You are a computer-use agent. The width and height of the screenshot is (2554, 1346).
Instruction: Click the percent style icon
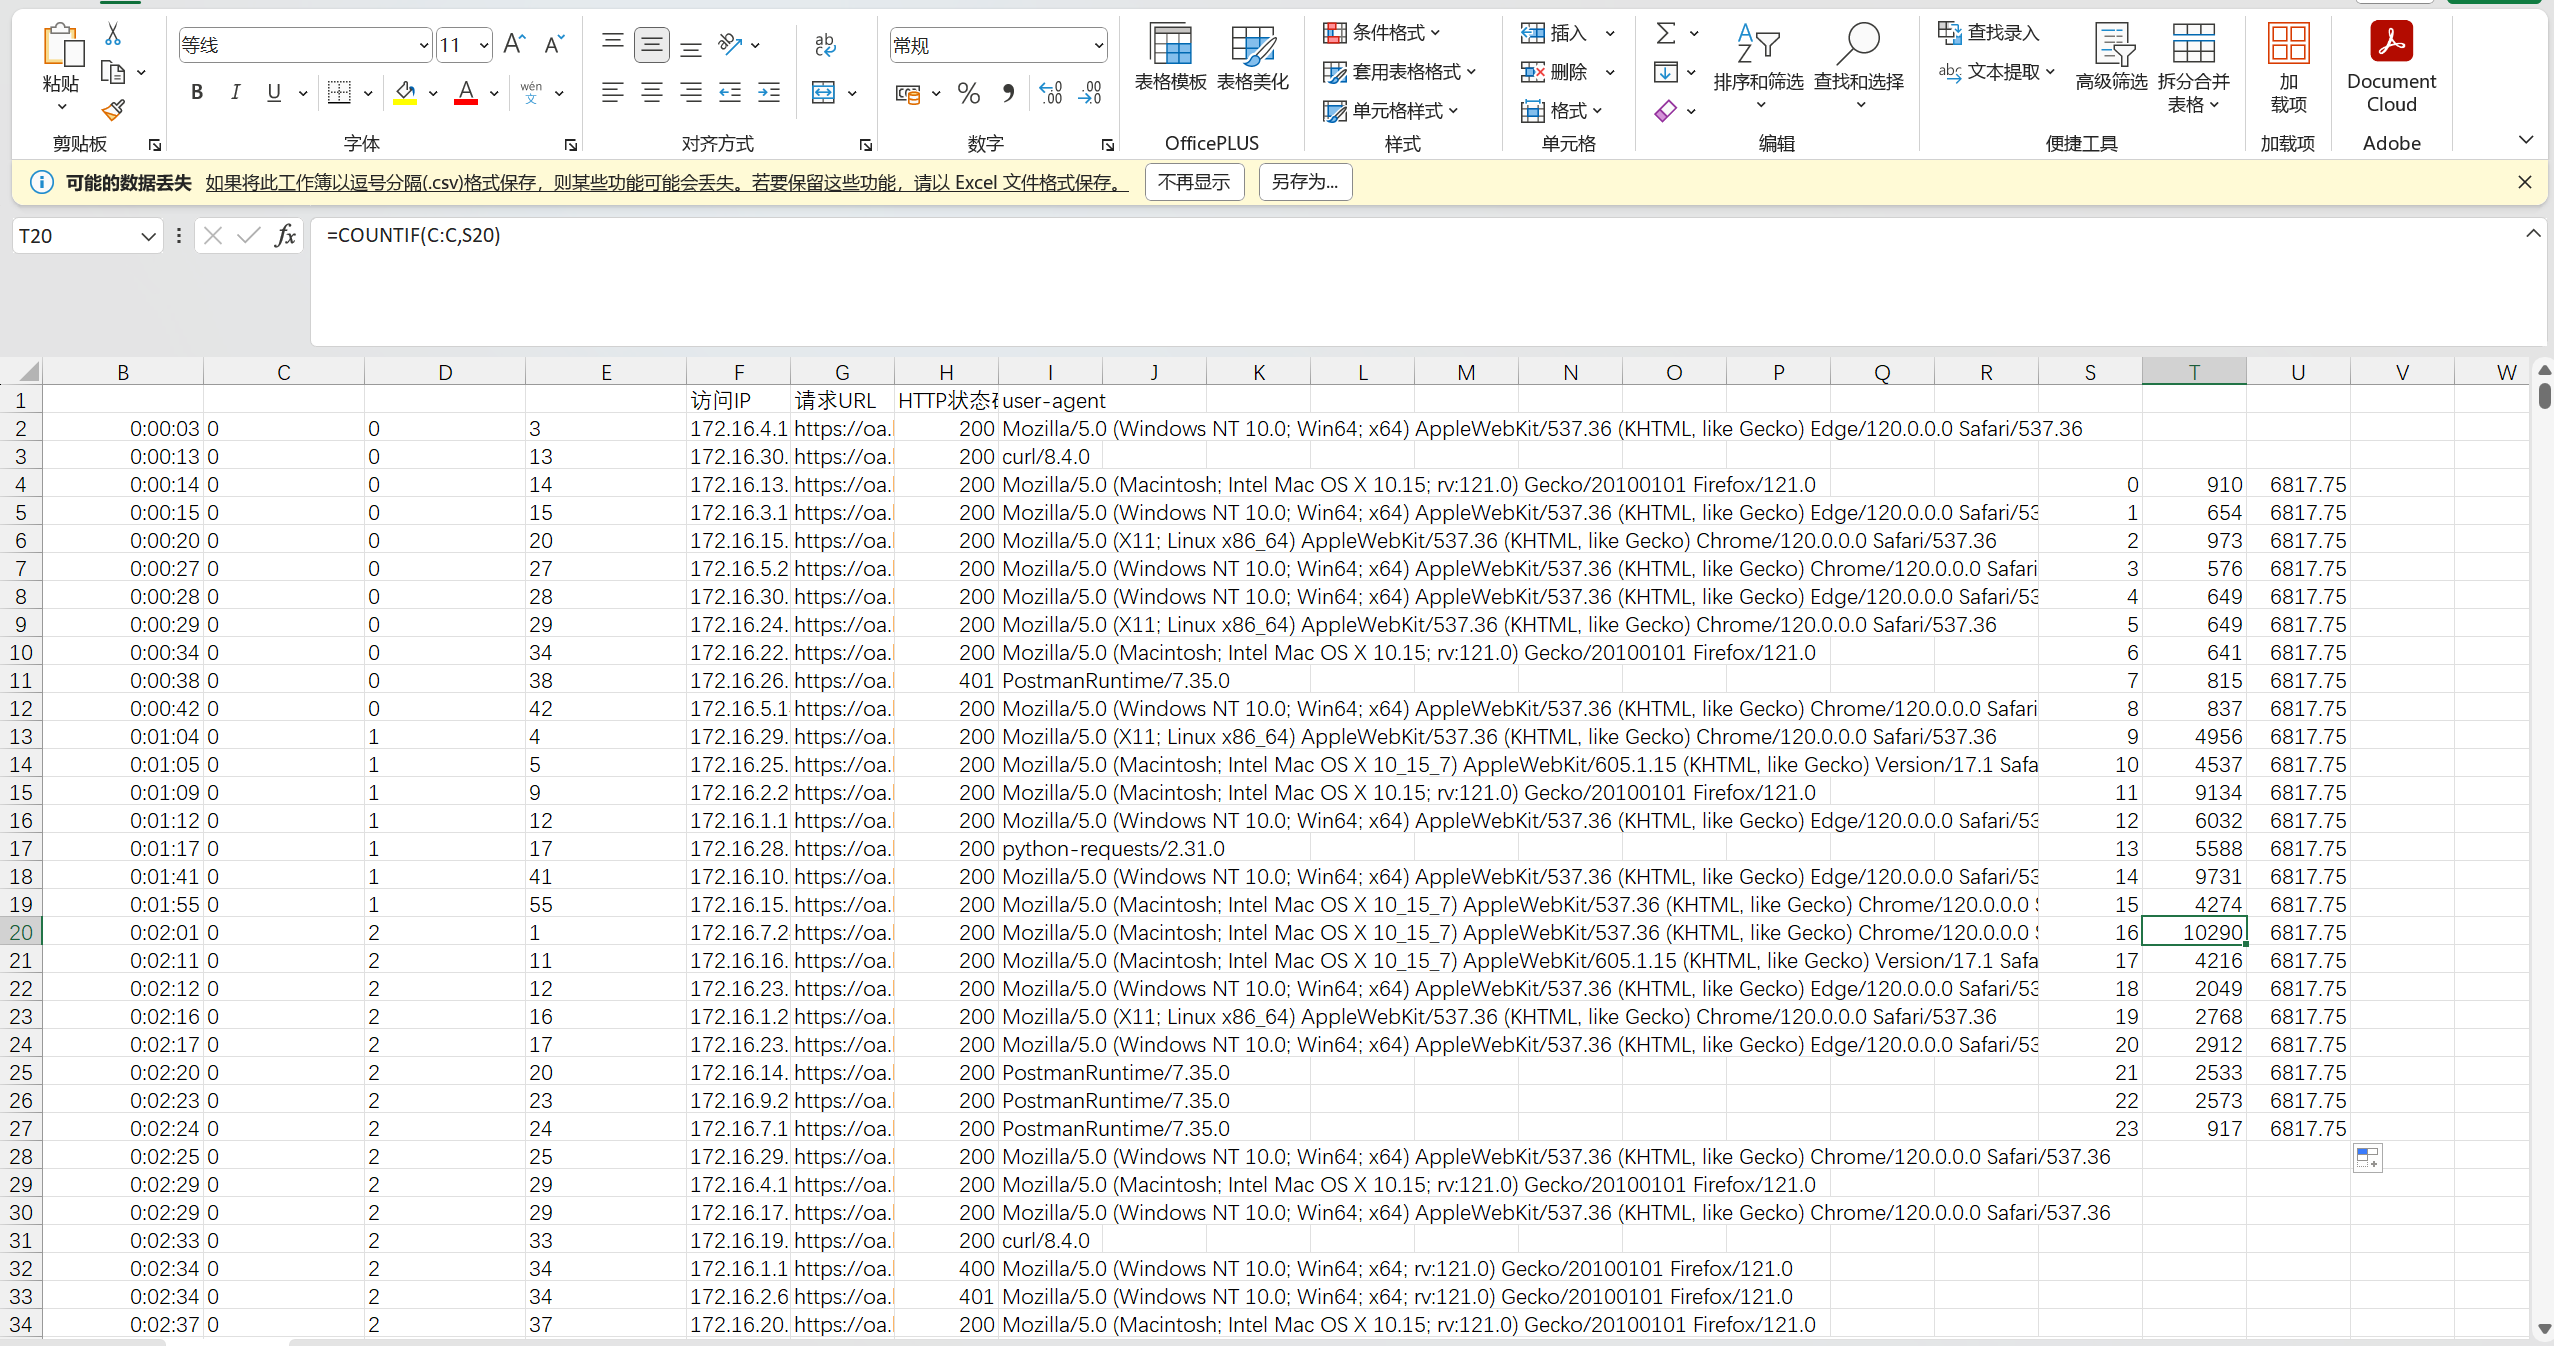[x=968, y=93]
